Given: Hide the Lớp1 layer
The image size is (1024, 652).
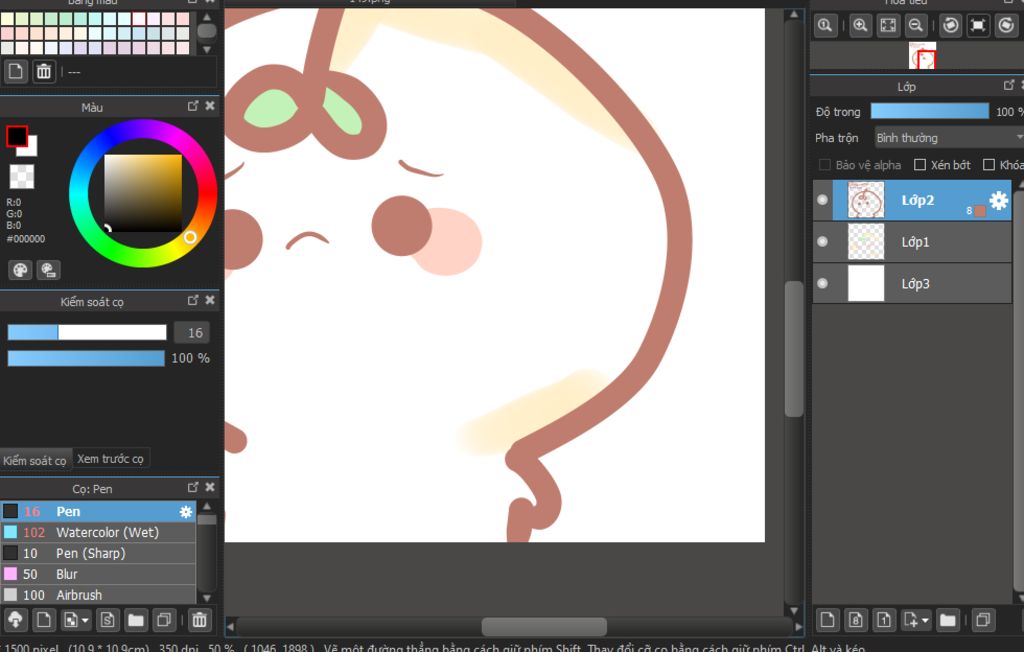Looking at the screenshot, I should coord(823,242).
